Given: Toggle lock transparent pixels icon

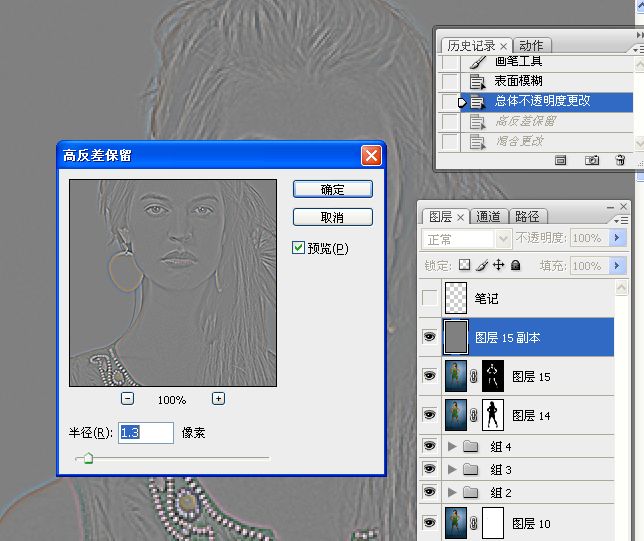Looking at the screenshot, I should coord(465,265).
